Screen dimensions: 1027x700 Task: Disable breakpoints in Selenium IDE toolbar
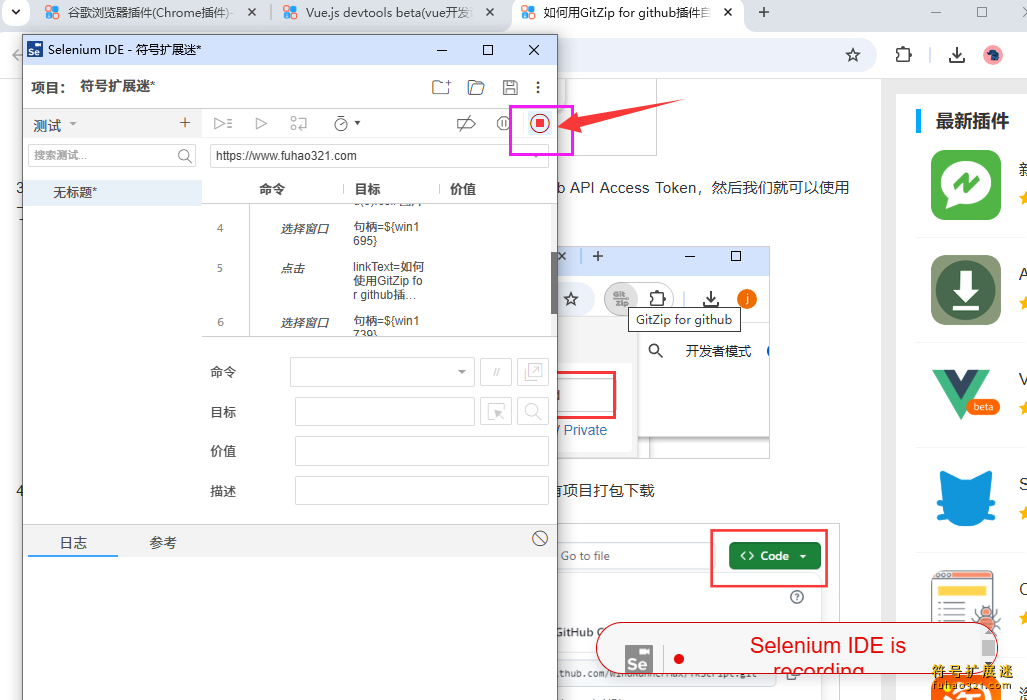click(466, 123)
